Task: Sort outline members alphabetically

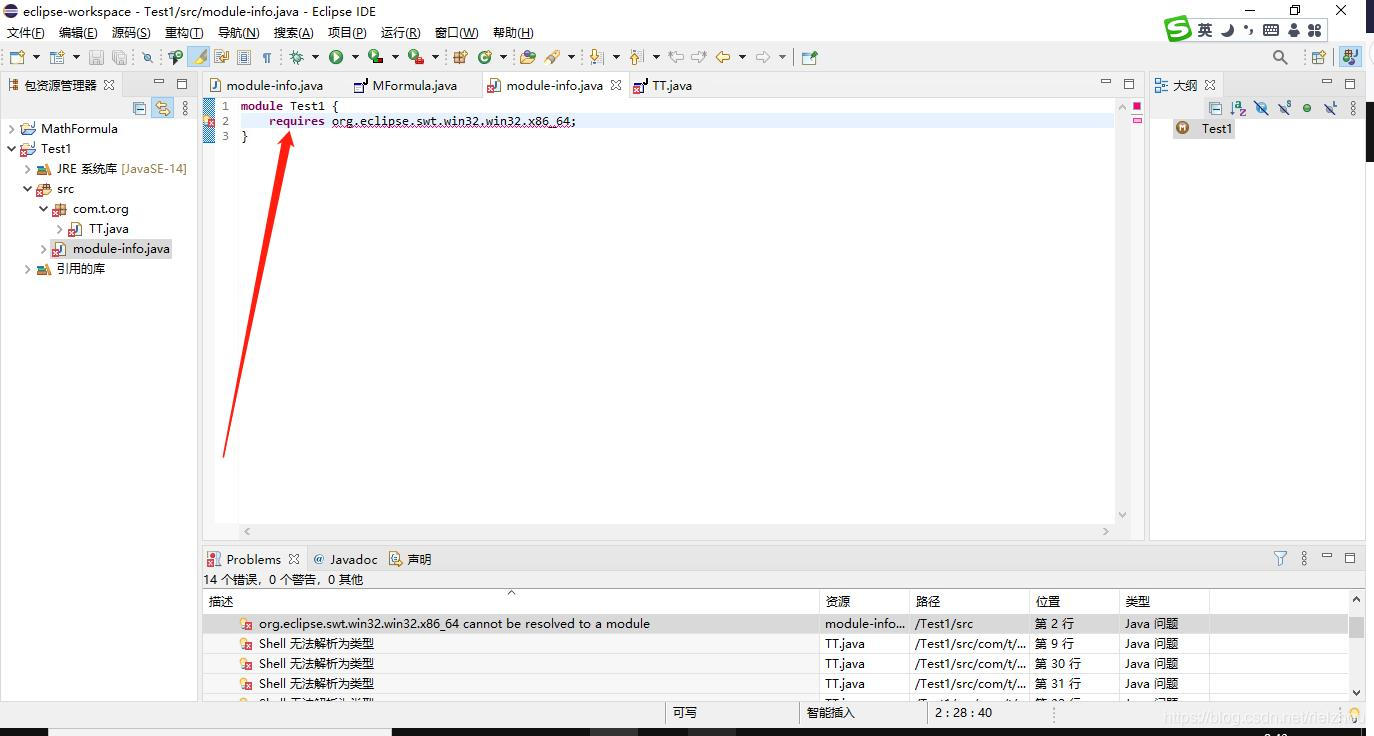Action: 1237,108
